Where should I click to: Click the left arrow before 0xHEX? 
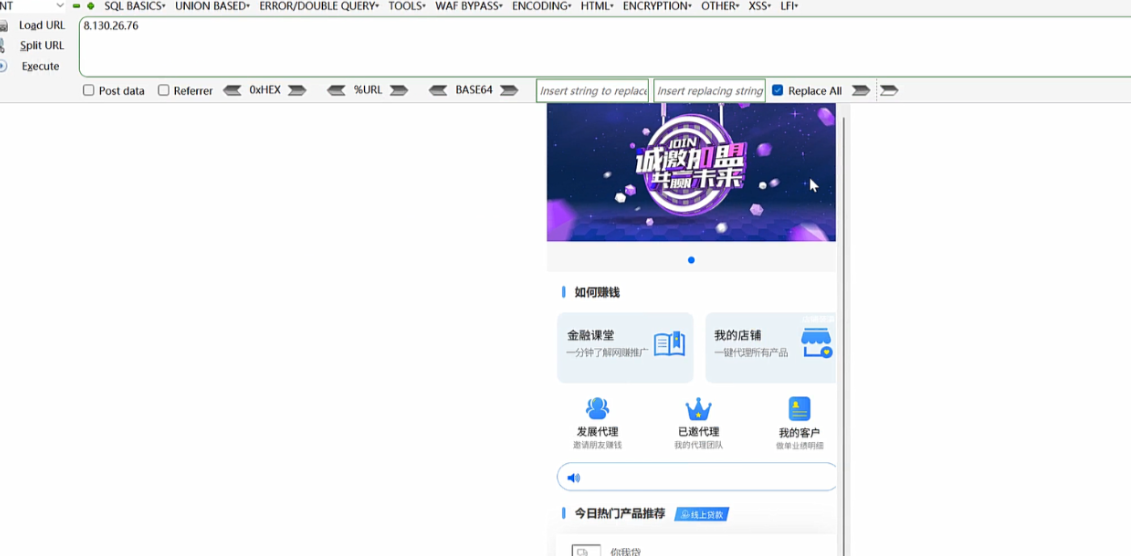pyautogui.click(x=232, y=90)
